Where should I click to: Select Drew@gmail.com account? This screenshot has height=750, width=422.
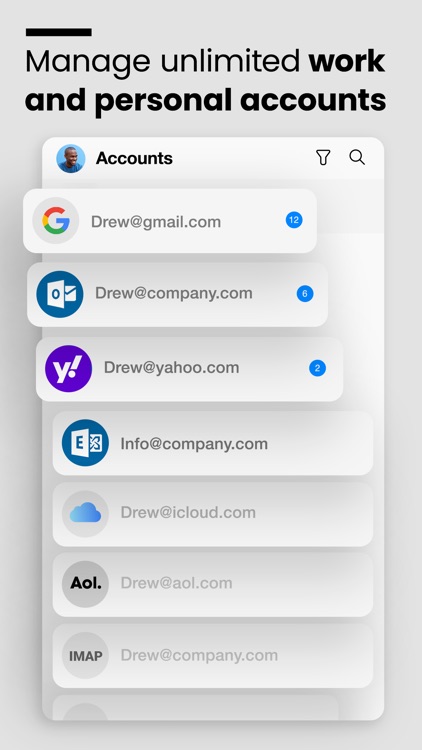click(x=170, y=221)
